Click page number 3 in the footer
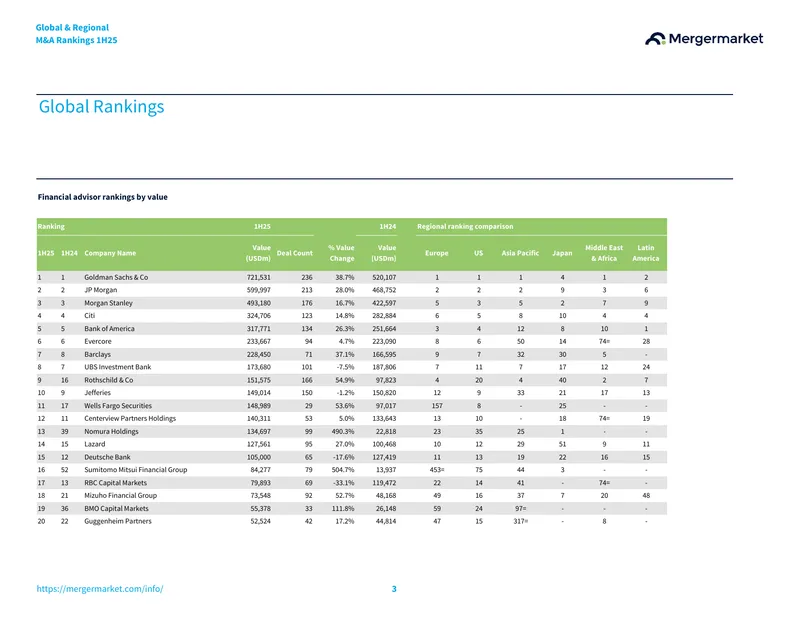This screenshot has height=618, width=800. click(394, 589)
